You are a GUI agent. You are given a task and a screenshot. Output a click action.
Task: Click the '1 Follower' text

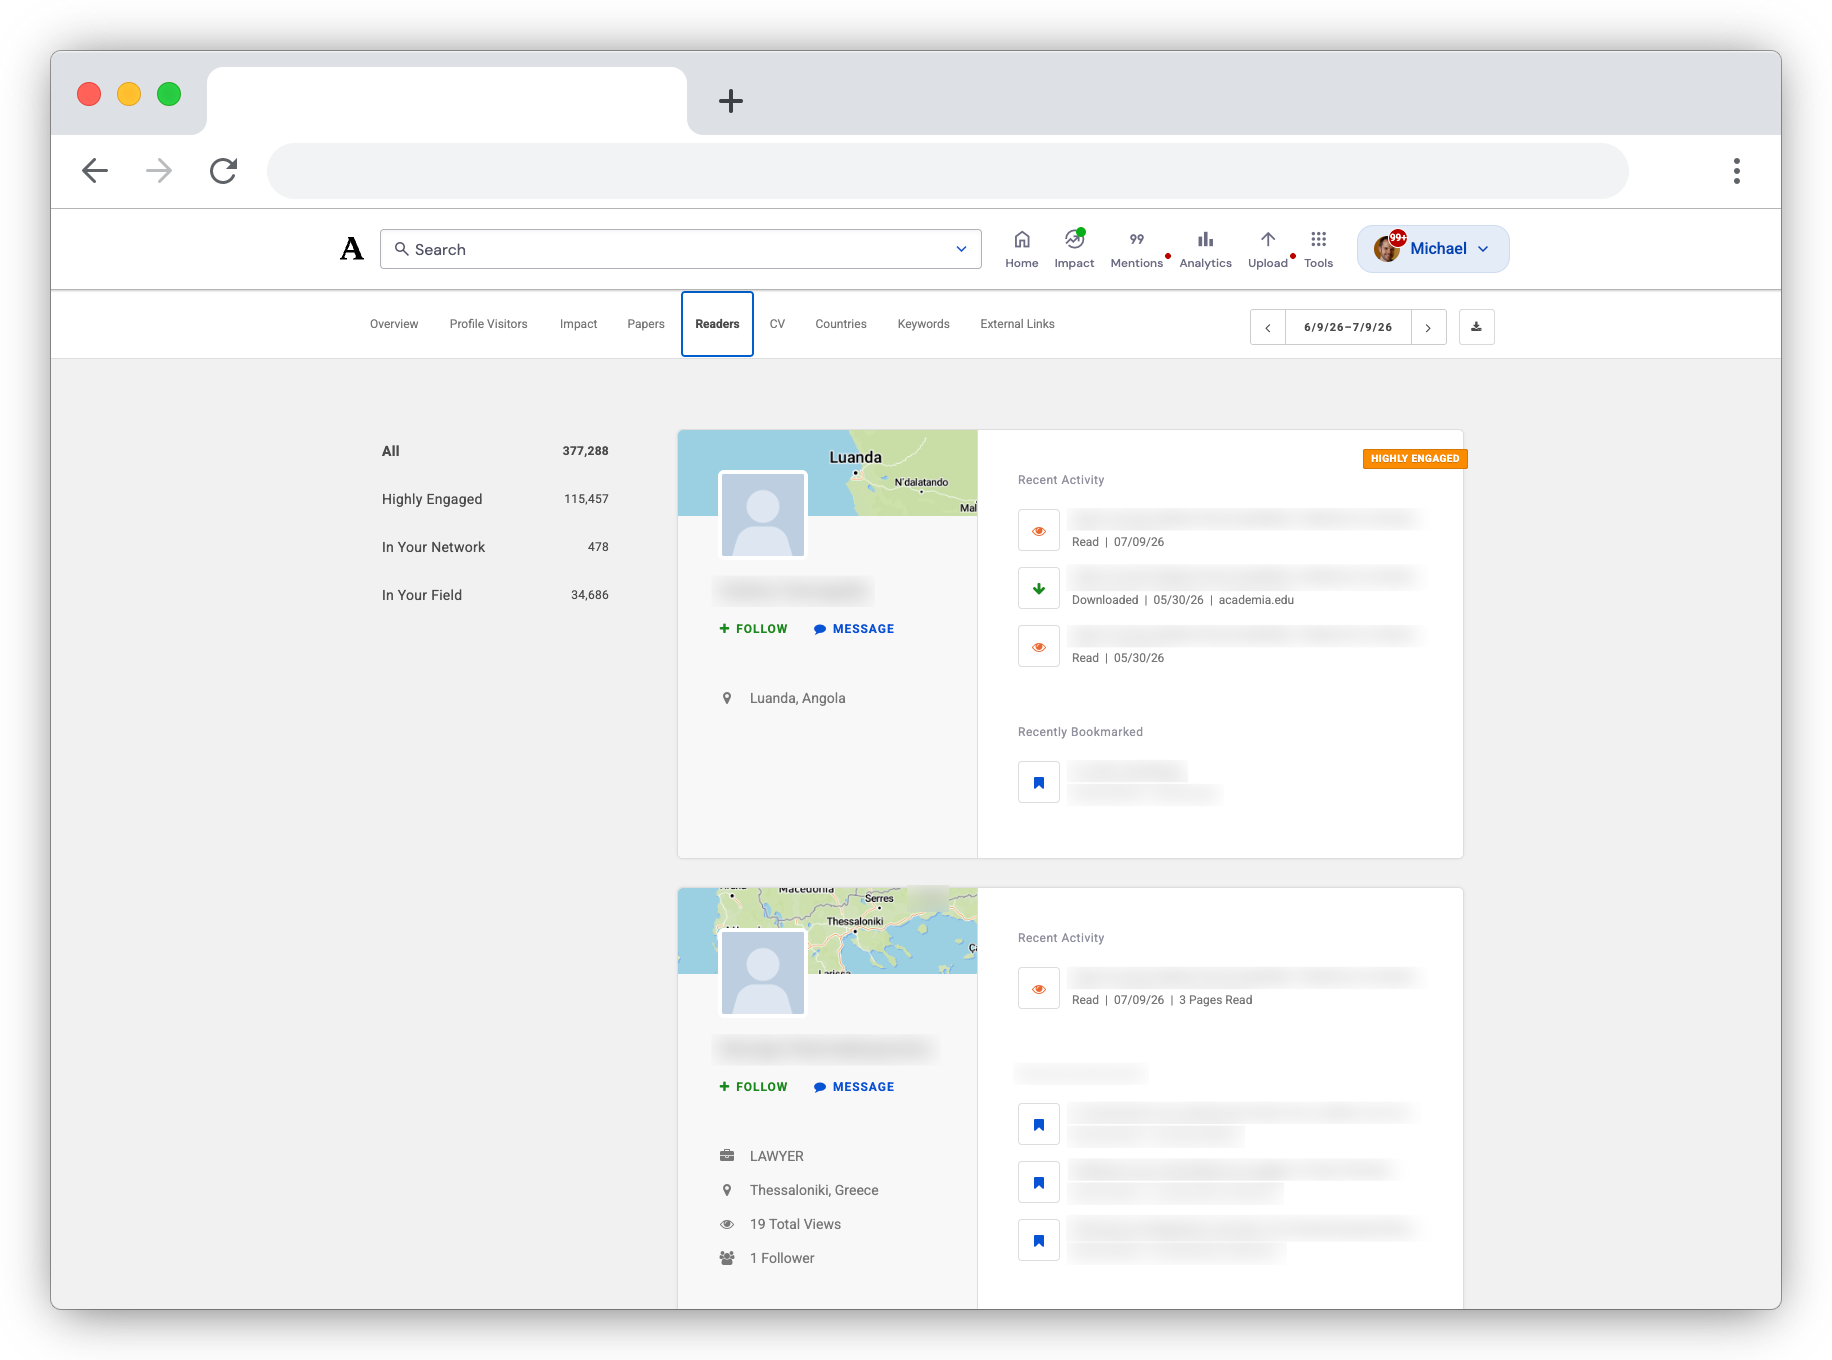[782, 1258]
